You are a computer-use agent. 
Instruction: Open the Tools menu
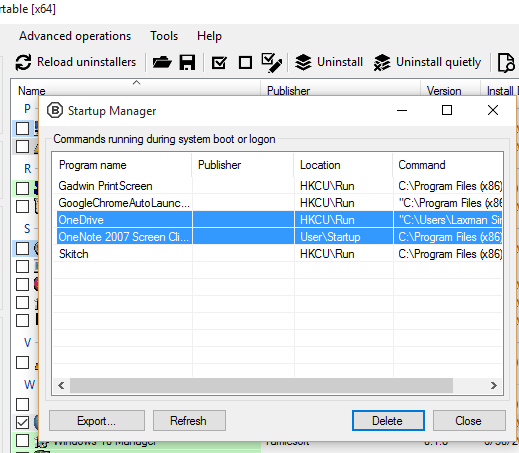[x=164, y=36]
